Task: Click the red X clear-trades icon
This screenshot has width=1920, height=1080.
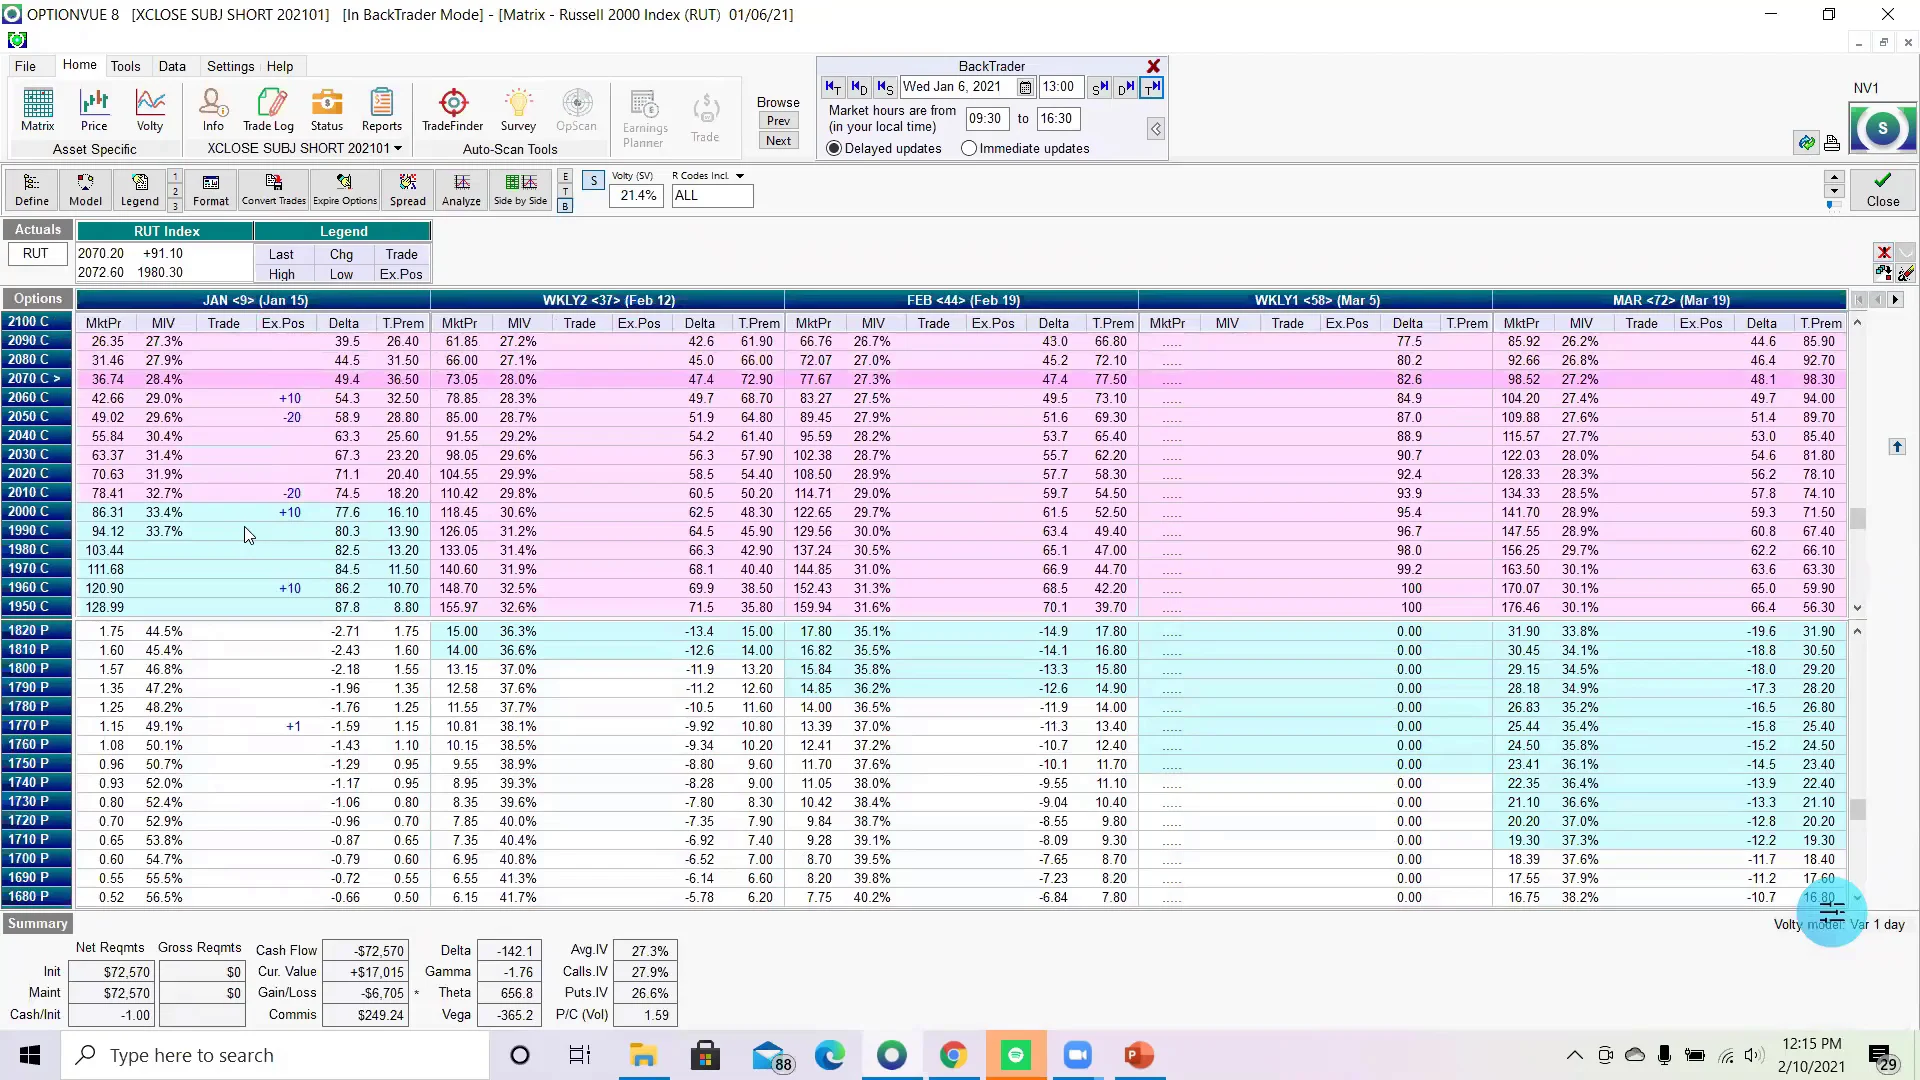Action: pyautogui.click(x=1884, y=252)
